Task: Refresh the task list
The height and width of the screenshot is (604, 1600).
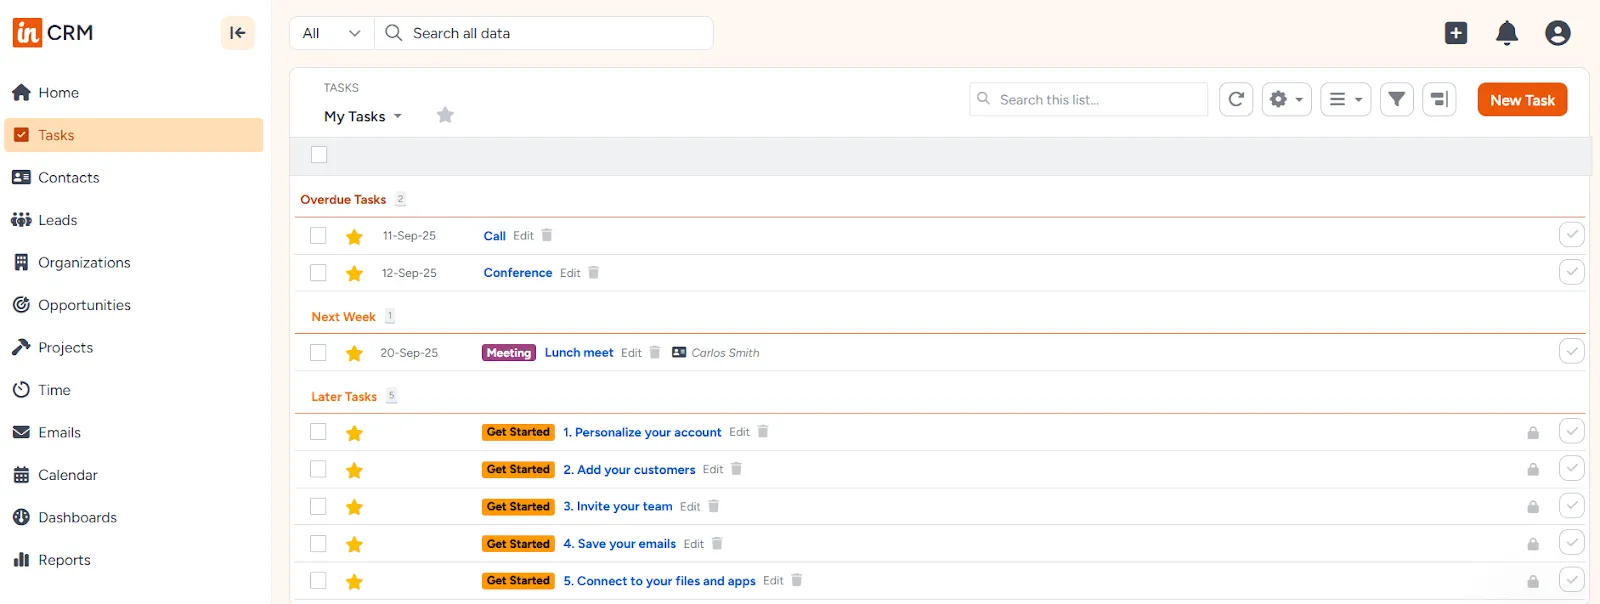Action: 1236,99
